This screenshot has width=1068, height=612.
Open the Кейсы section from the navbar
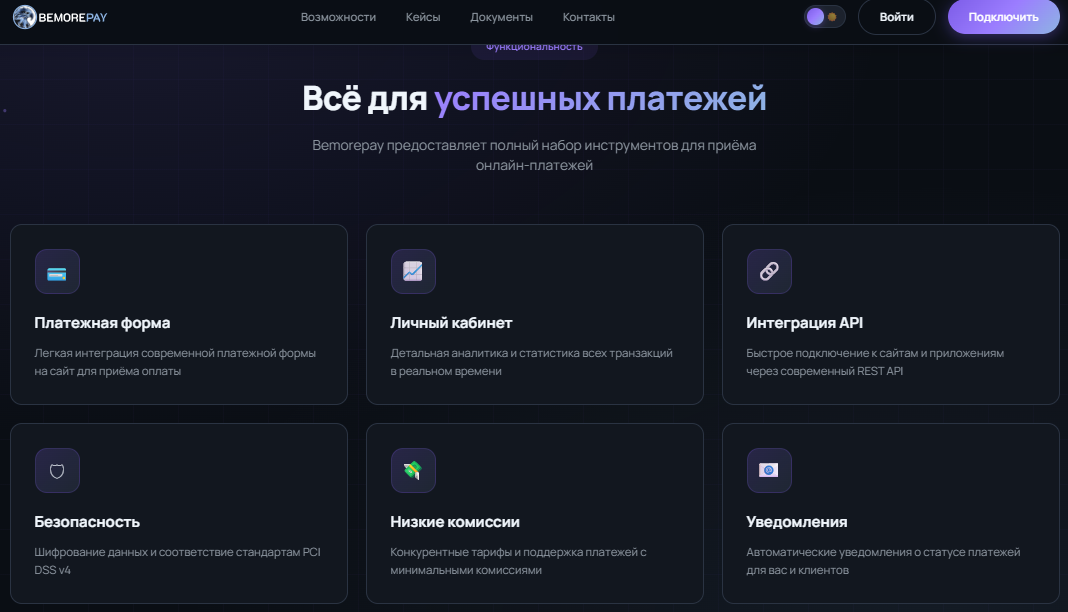click(x=422, y=17)
